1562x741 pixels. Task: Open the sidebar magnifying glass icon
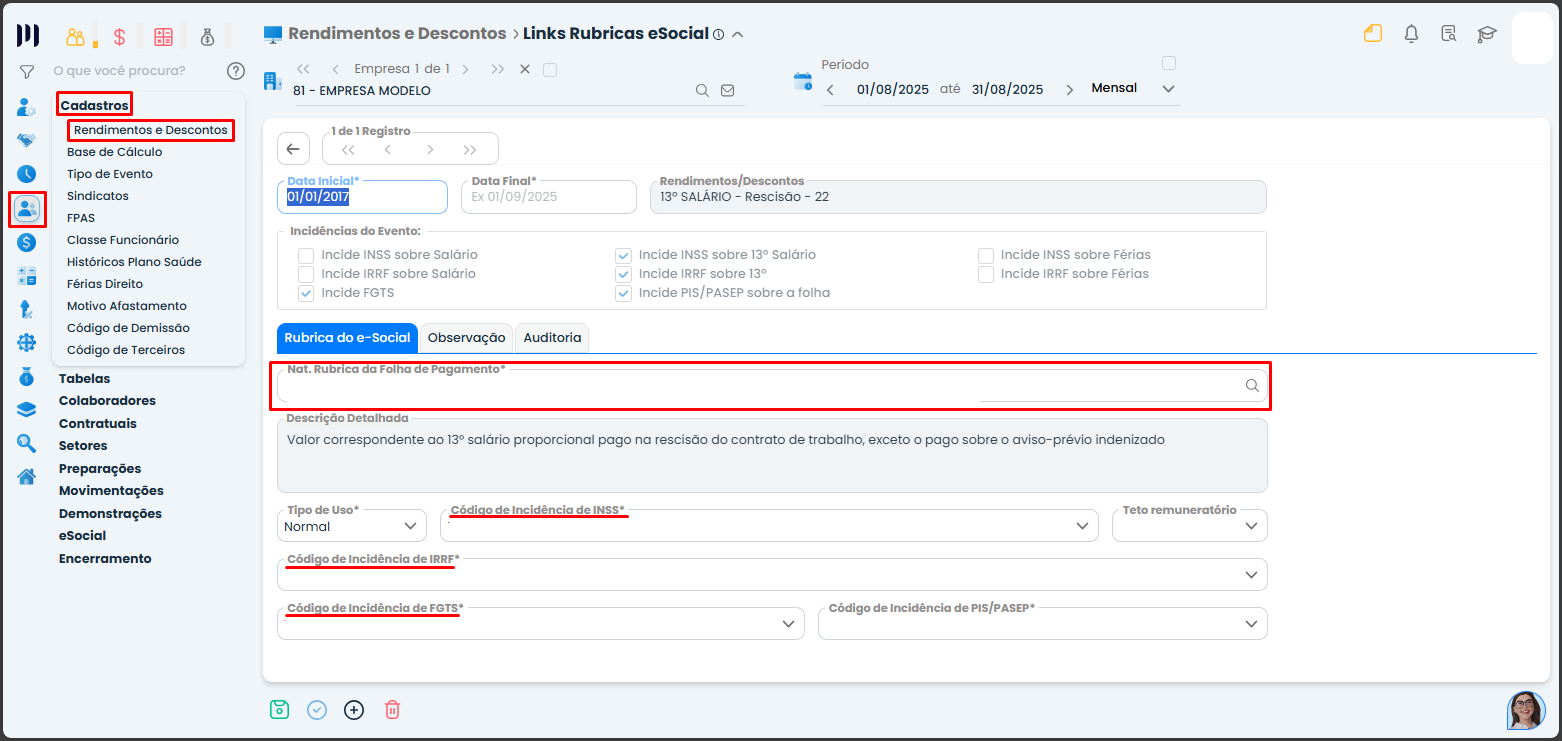[x=27, y=443]
